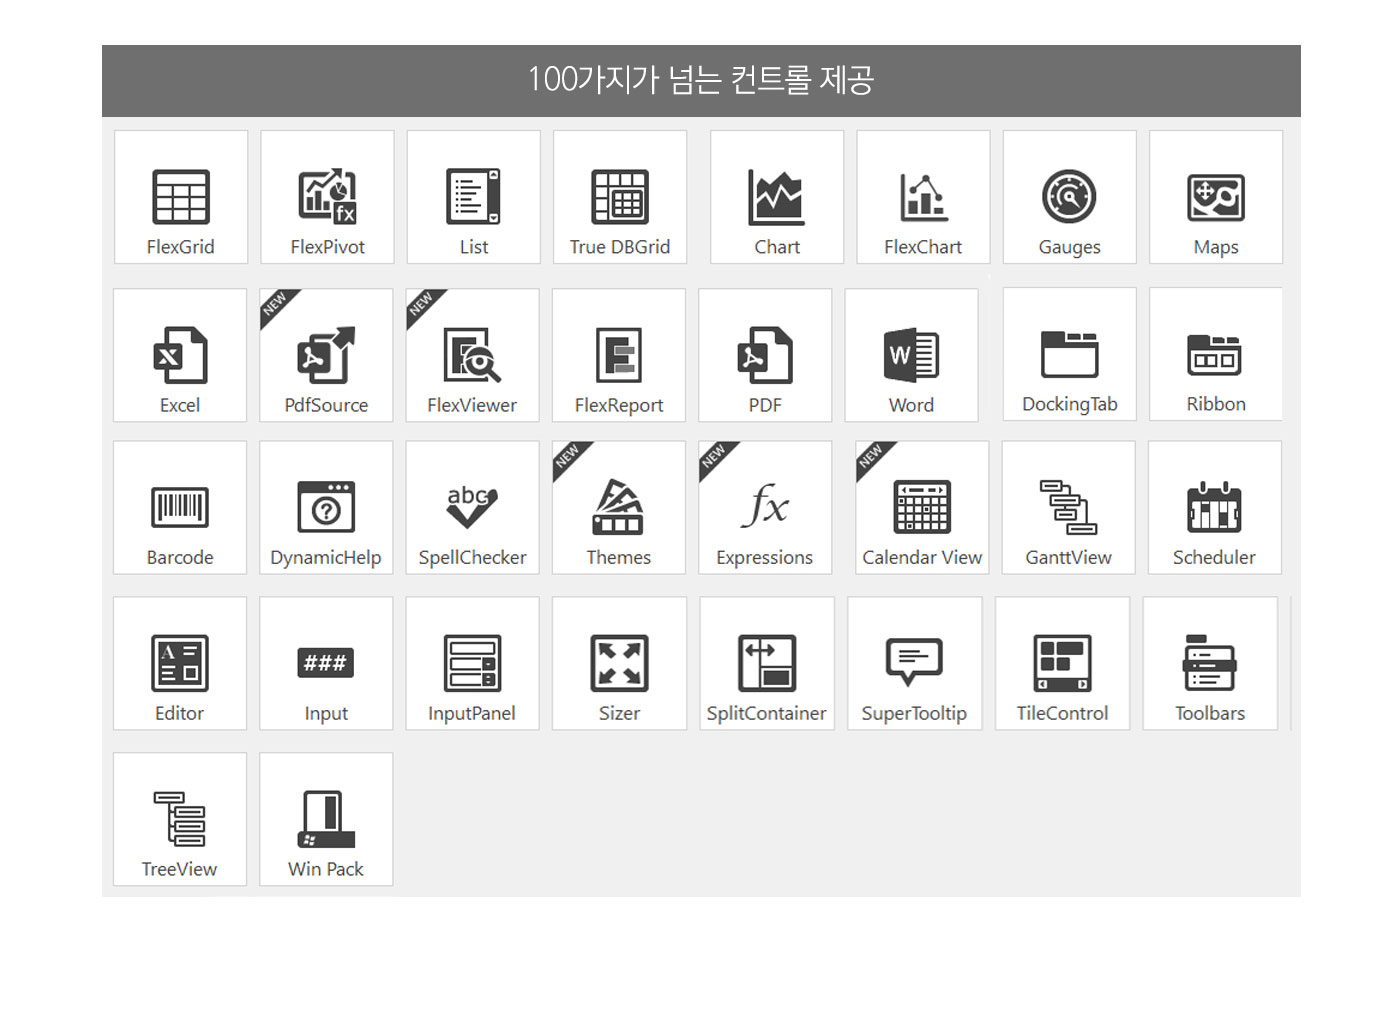Viewport: 1400px width, 1034px height.
Task: Click the List control icon
Action: click(x=474, y=196)
